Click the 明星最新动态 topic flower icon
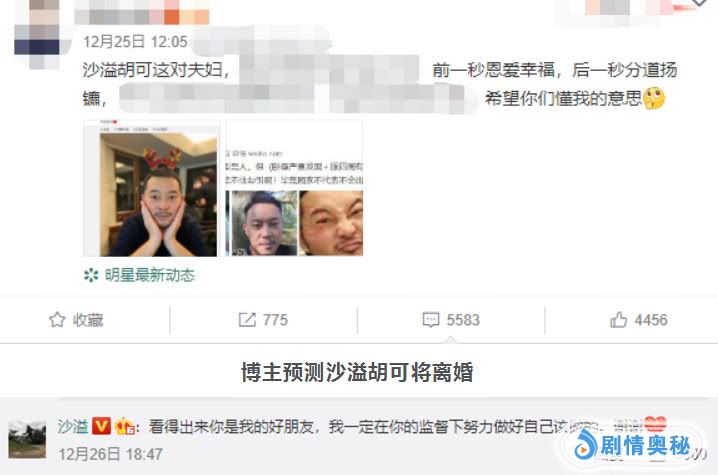Screen dimensions: 718x475 tap(91, 275)
